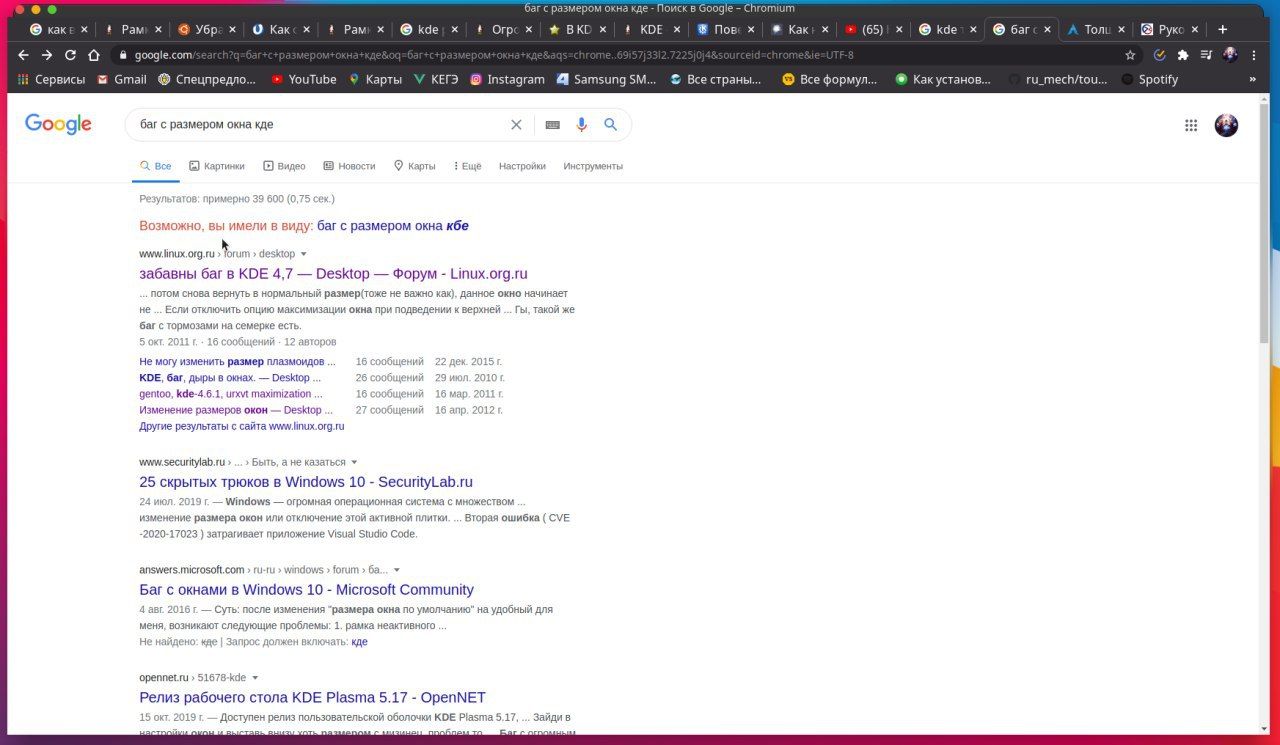
Task: Open the ru_mech/tou... bookmark
Action: (x=1057, y=79)
